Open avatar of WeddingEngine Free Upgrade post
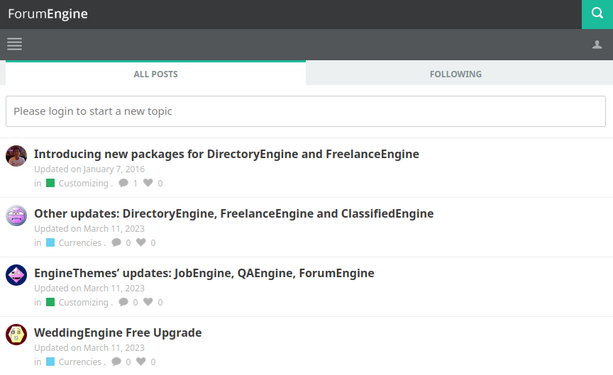This screenshot has width=613, height=375. [16, 334]
